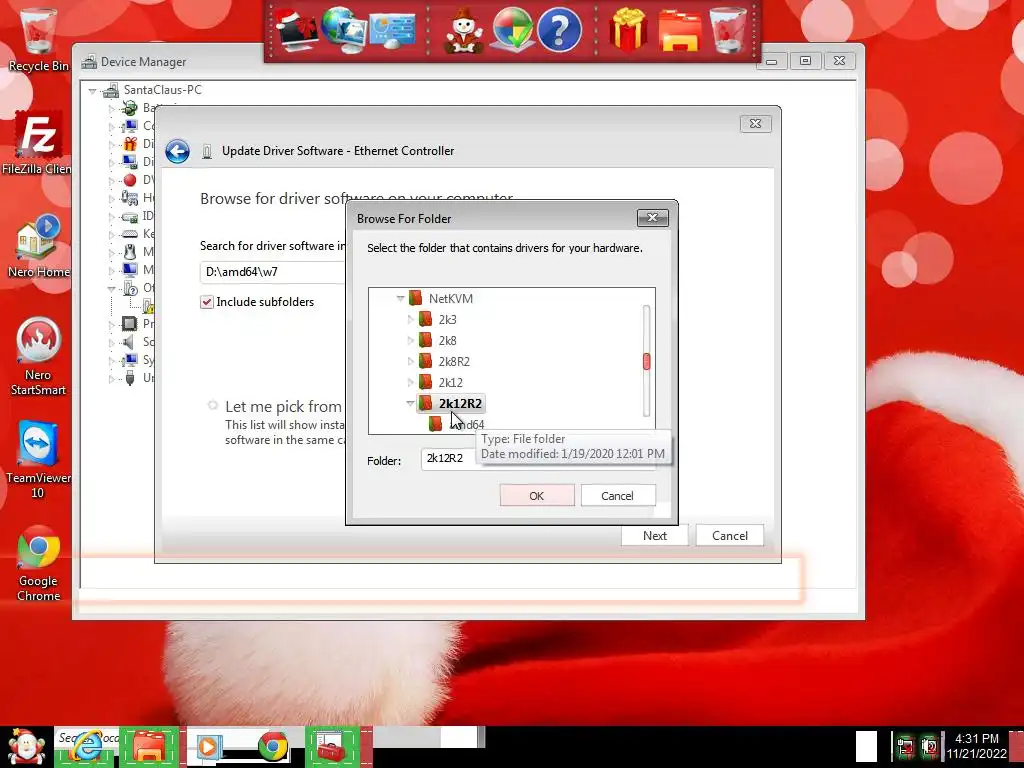Click Cancel in Browse For Folder dialog
This screenshot has height=768, width=1024.
[617, 496]
